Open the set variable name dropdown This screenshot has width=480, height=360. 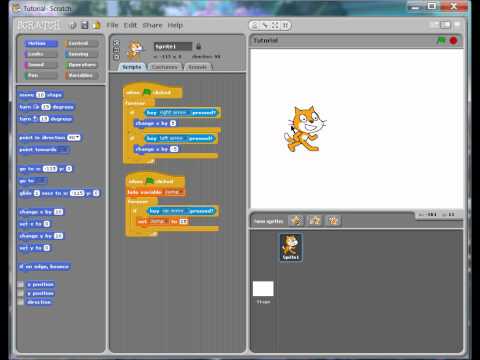tap(159, 221)
